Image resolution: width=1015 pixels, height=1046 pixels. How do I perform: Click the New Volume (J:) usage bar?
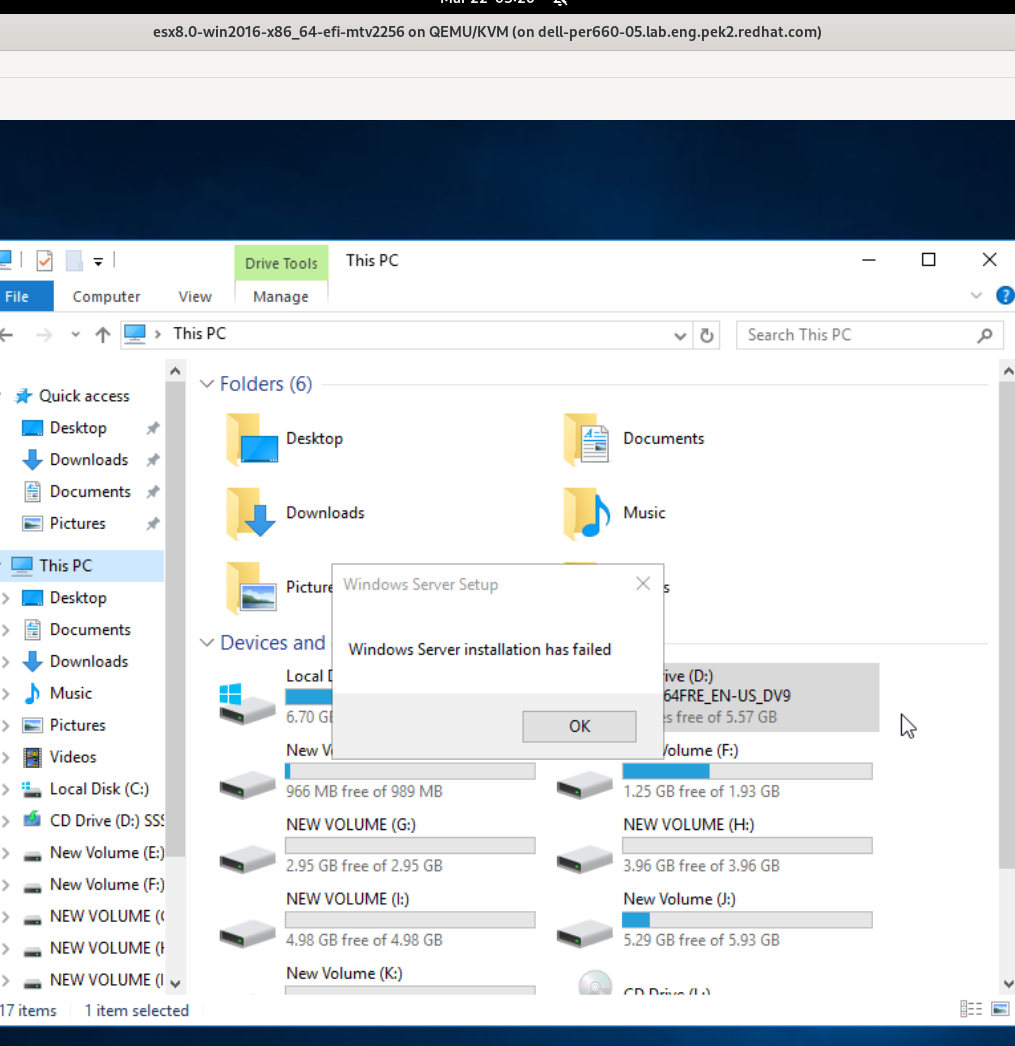(x=747, y=920)
